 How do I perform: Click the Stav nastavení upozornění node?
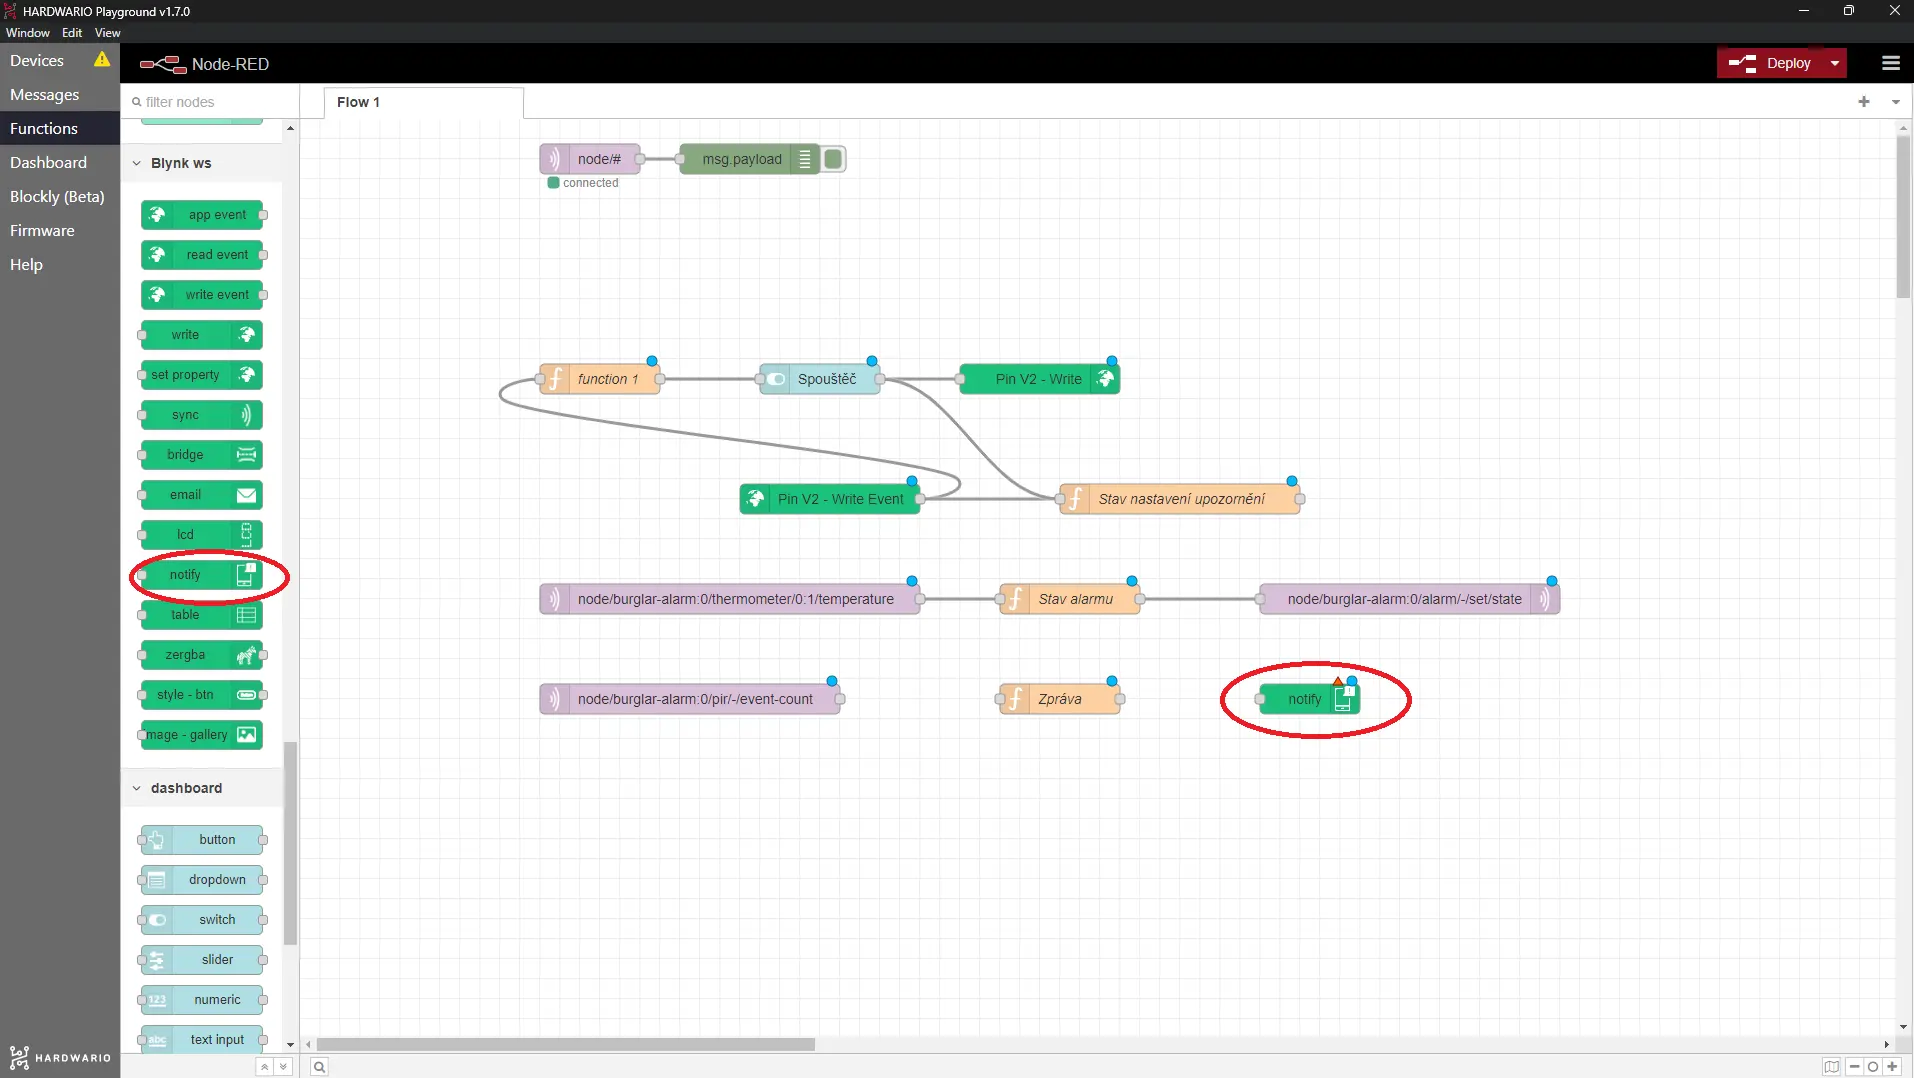(1180, 499)
